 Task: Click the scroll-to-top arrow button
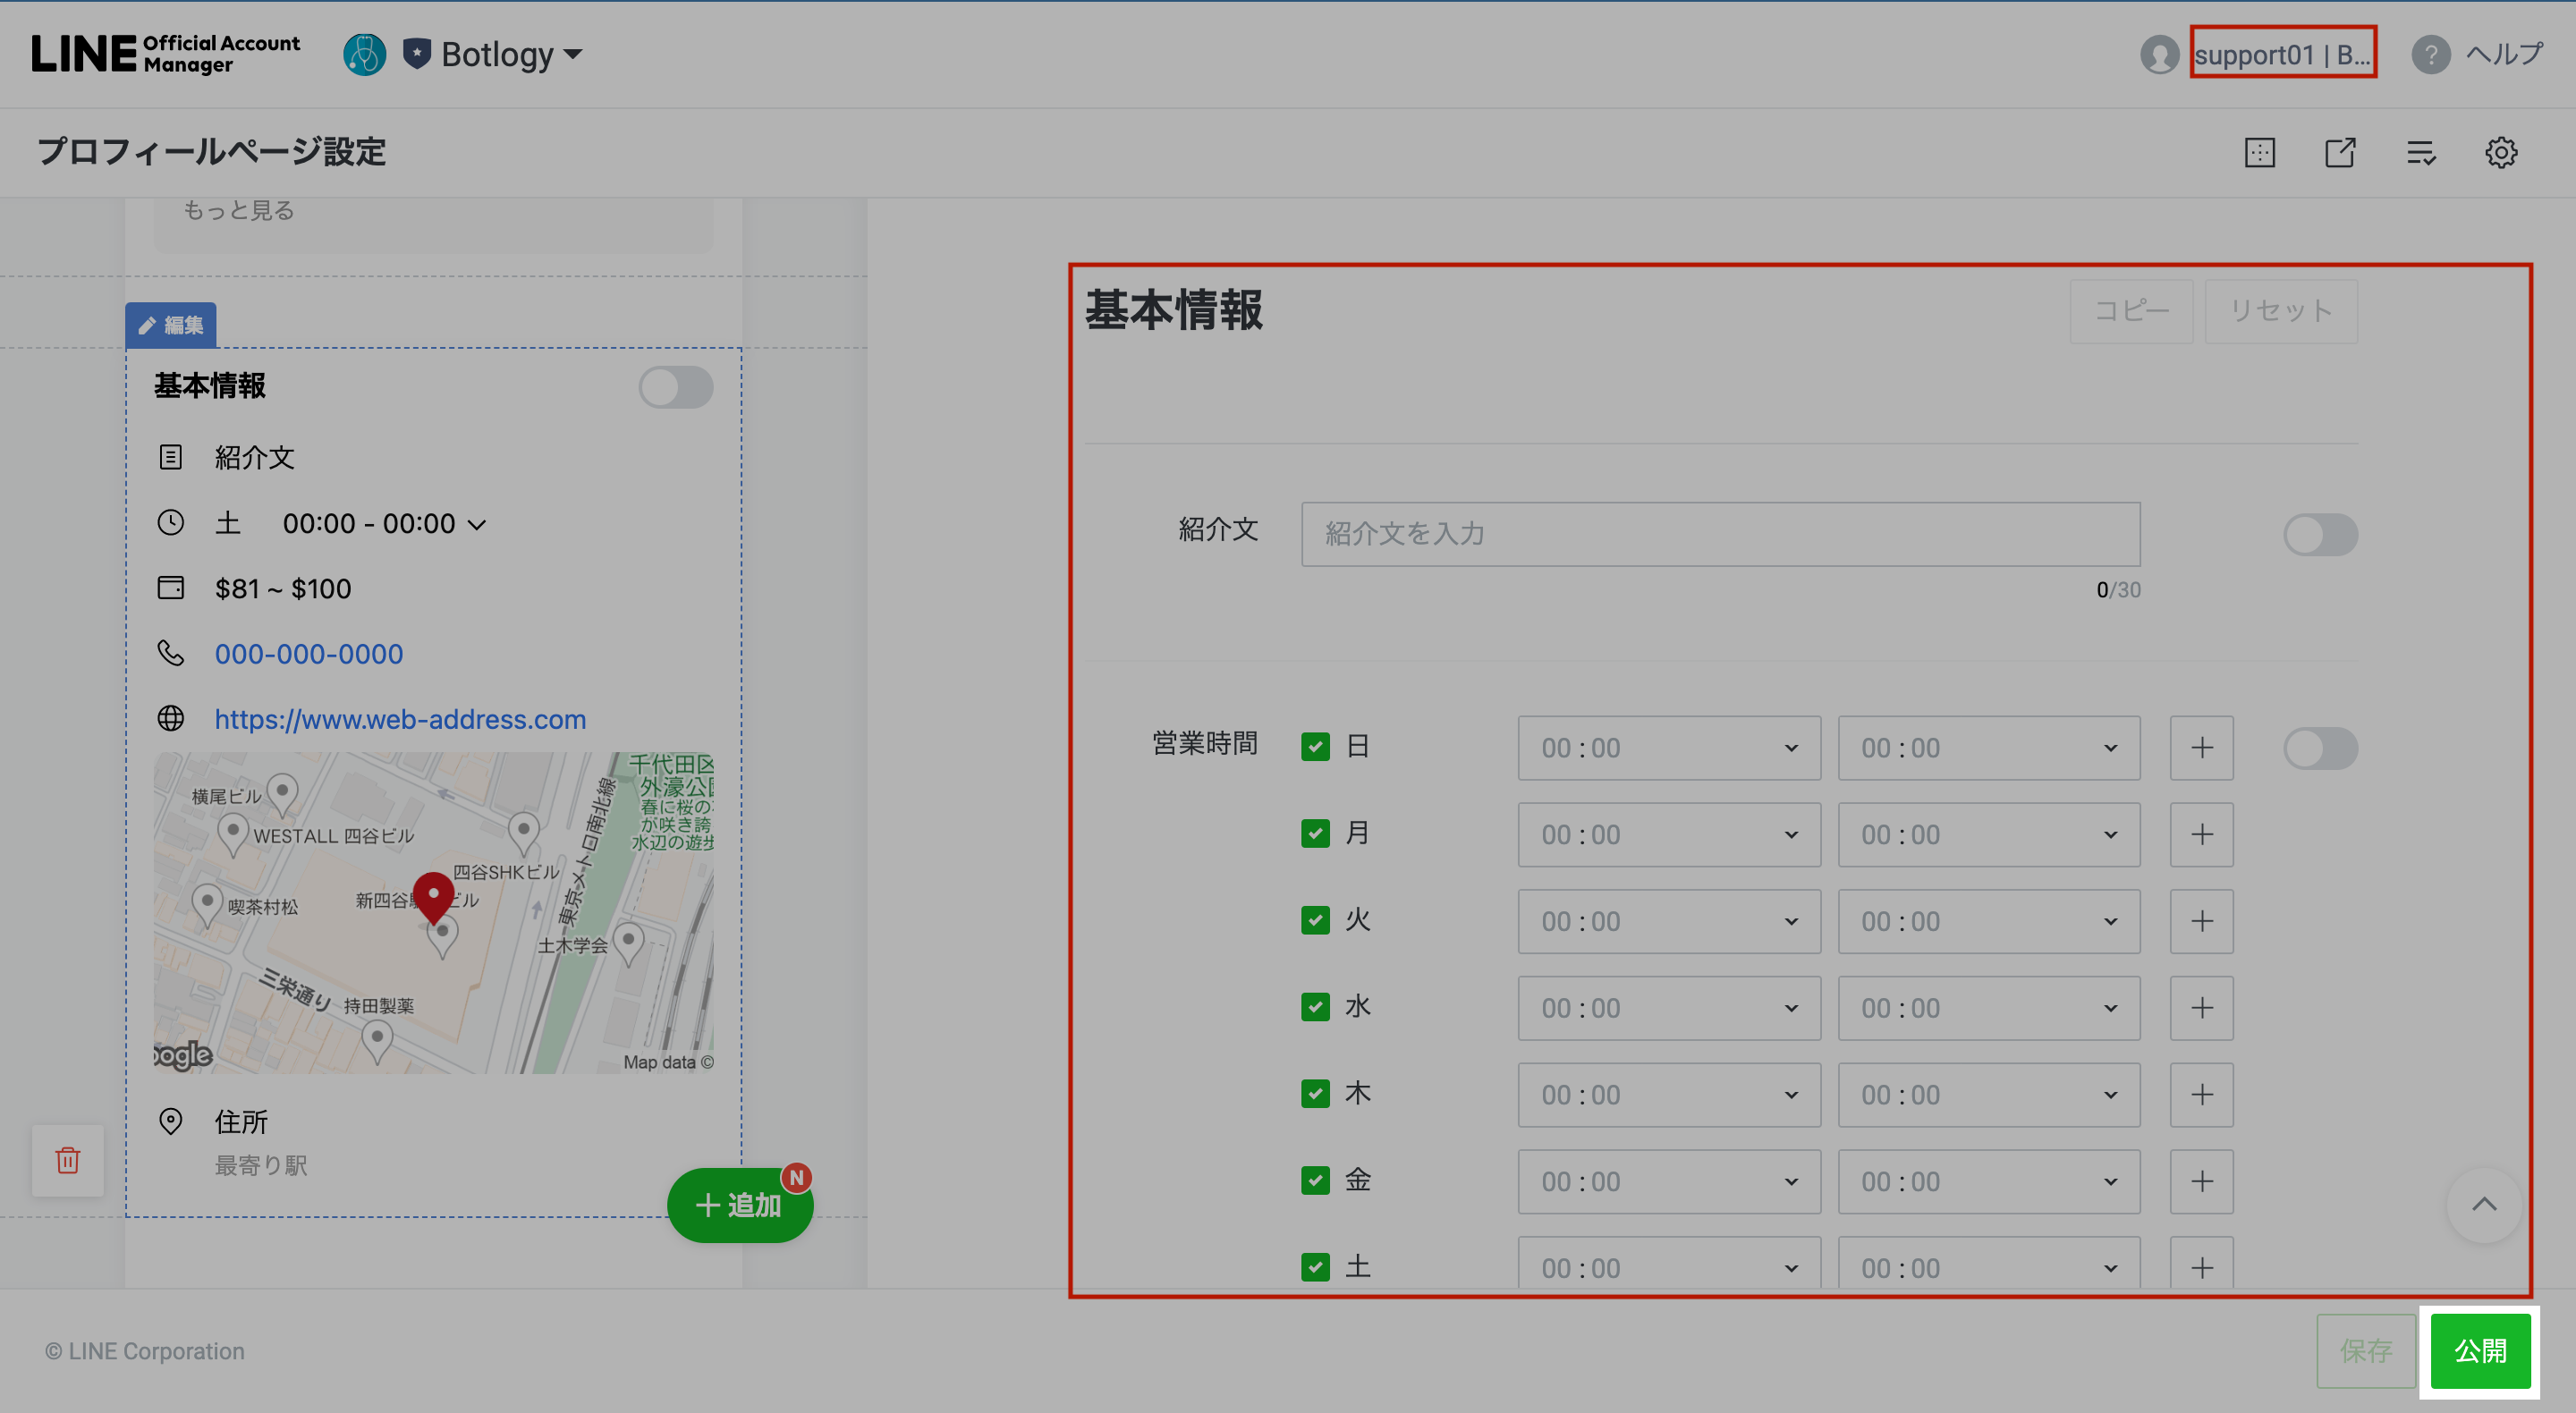pyautogui.click(x=2483, y=1204)
